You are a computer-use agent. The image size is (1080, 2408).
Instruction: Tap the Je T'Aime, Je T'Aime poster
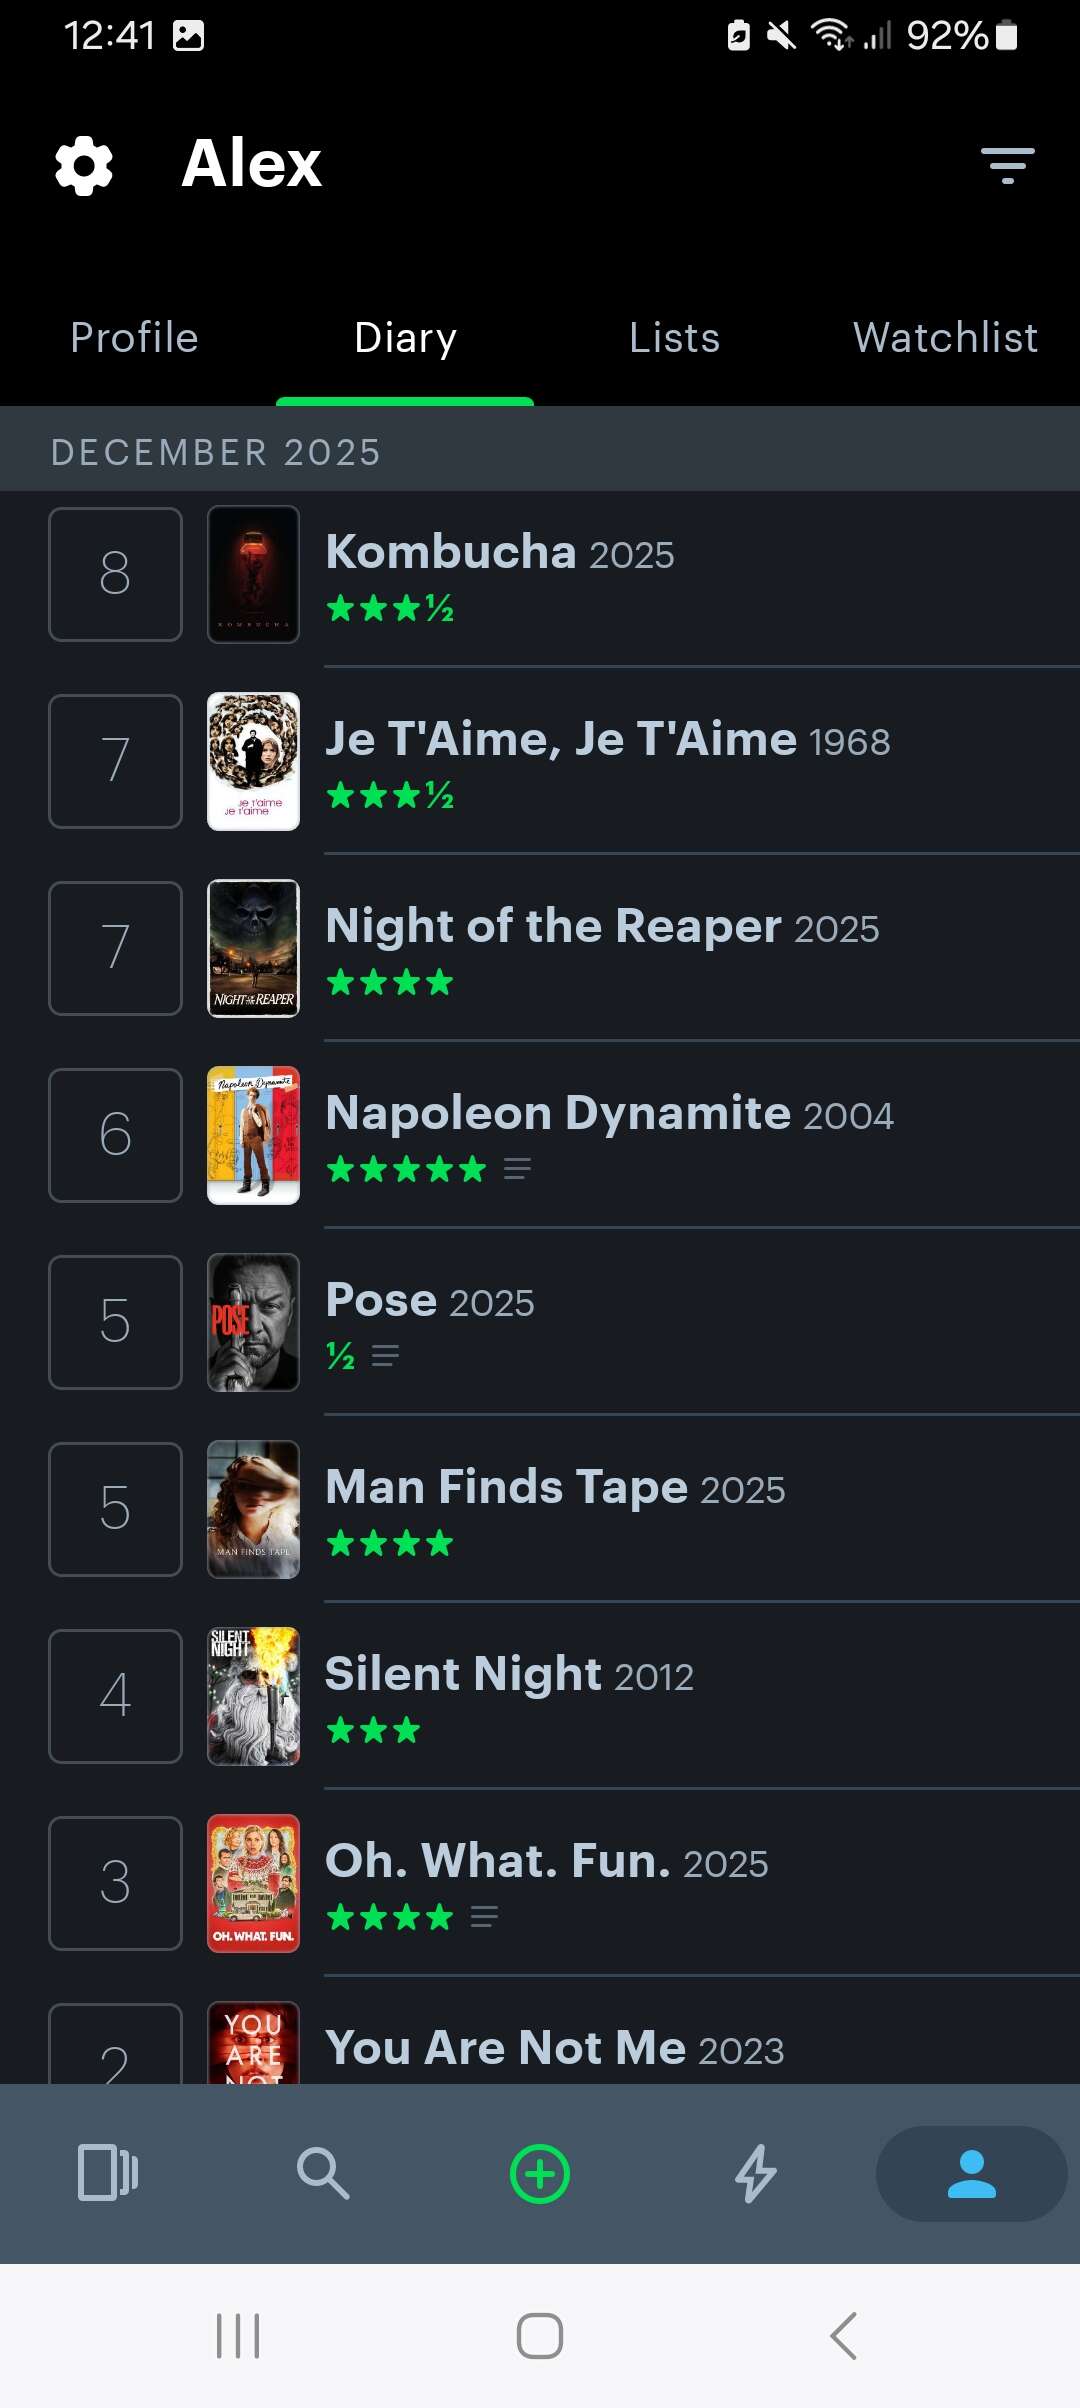253,761
